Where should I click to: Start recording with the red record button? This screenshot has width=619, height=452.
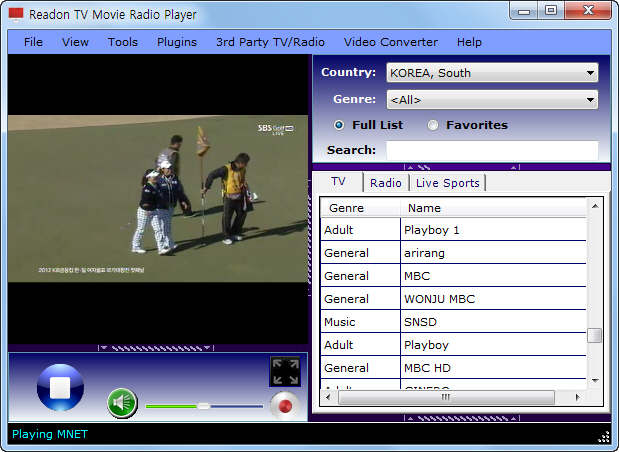tap(285, 406)
